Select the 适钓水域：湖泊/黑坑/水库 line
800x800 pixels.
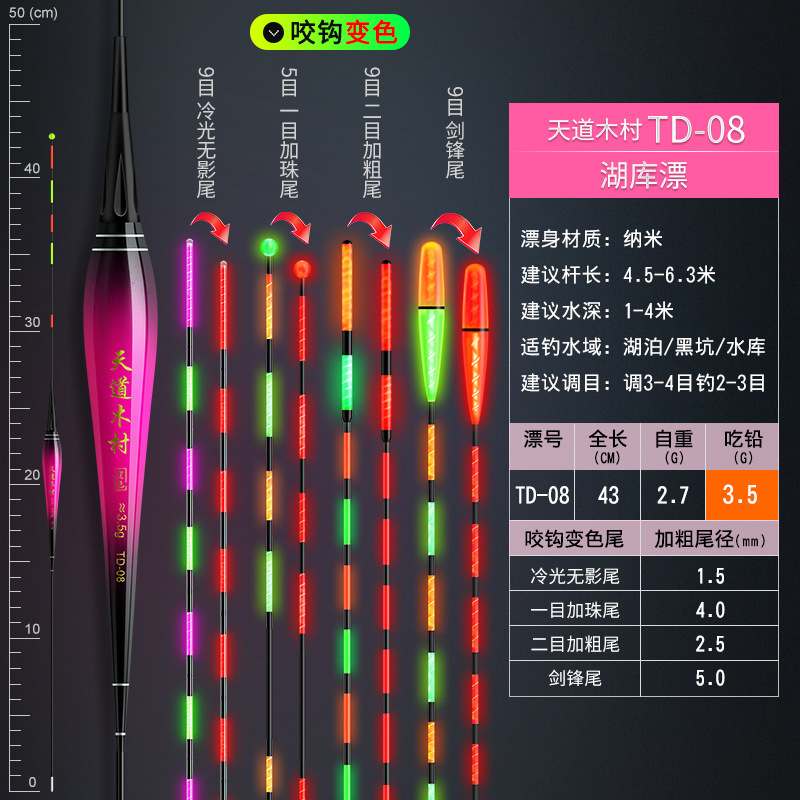(643, 347)
